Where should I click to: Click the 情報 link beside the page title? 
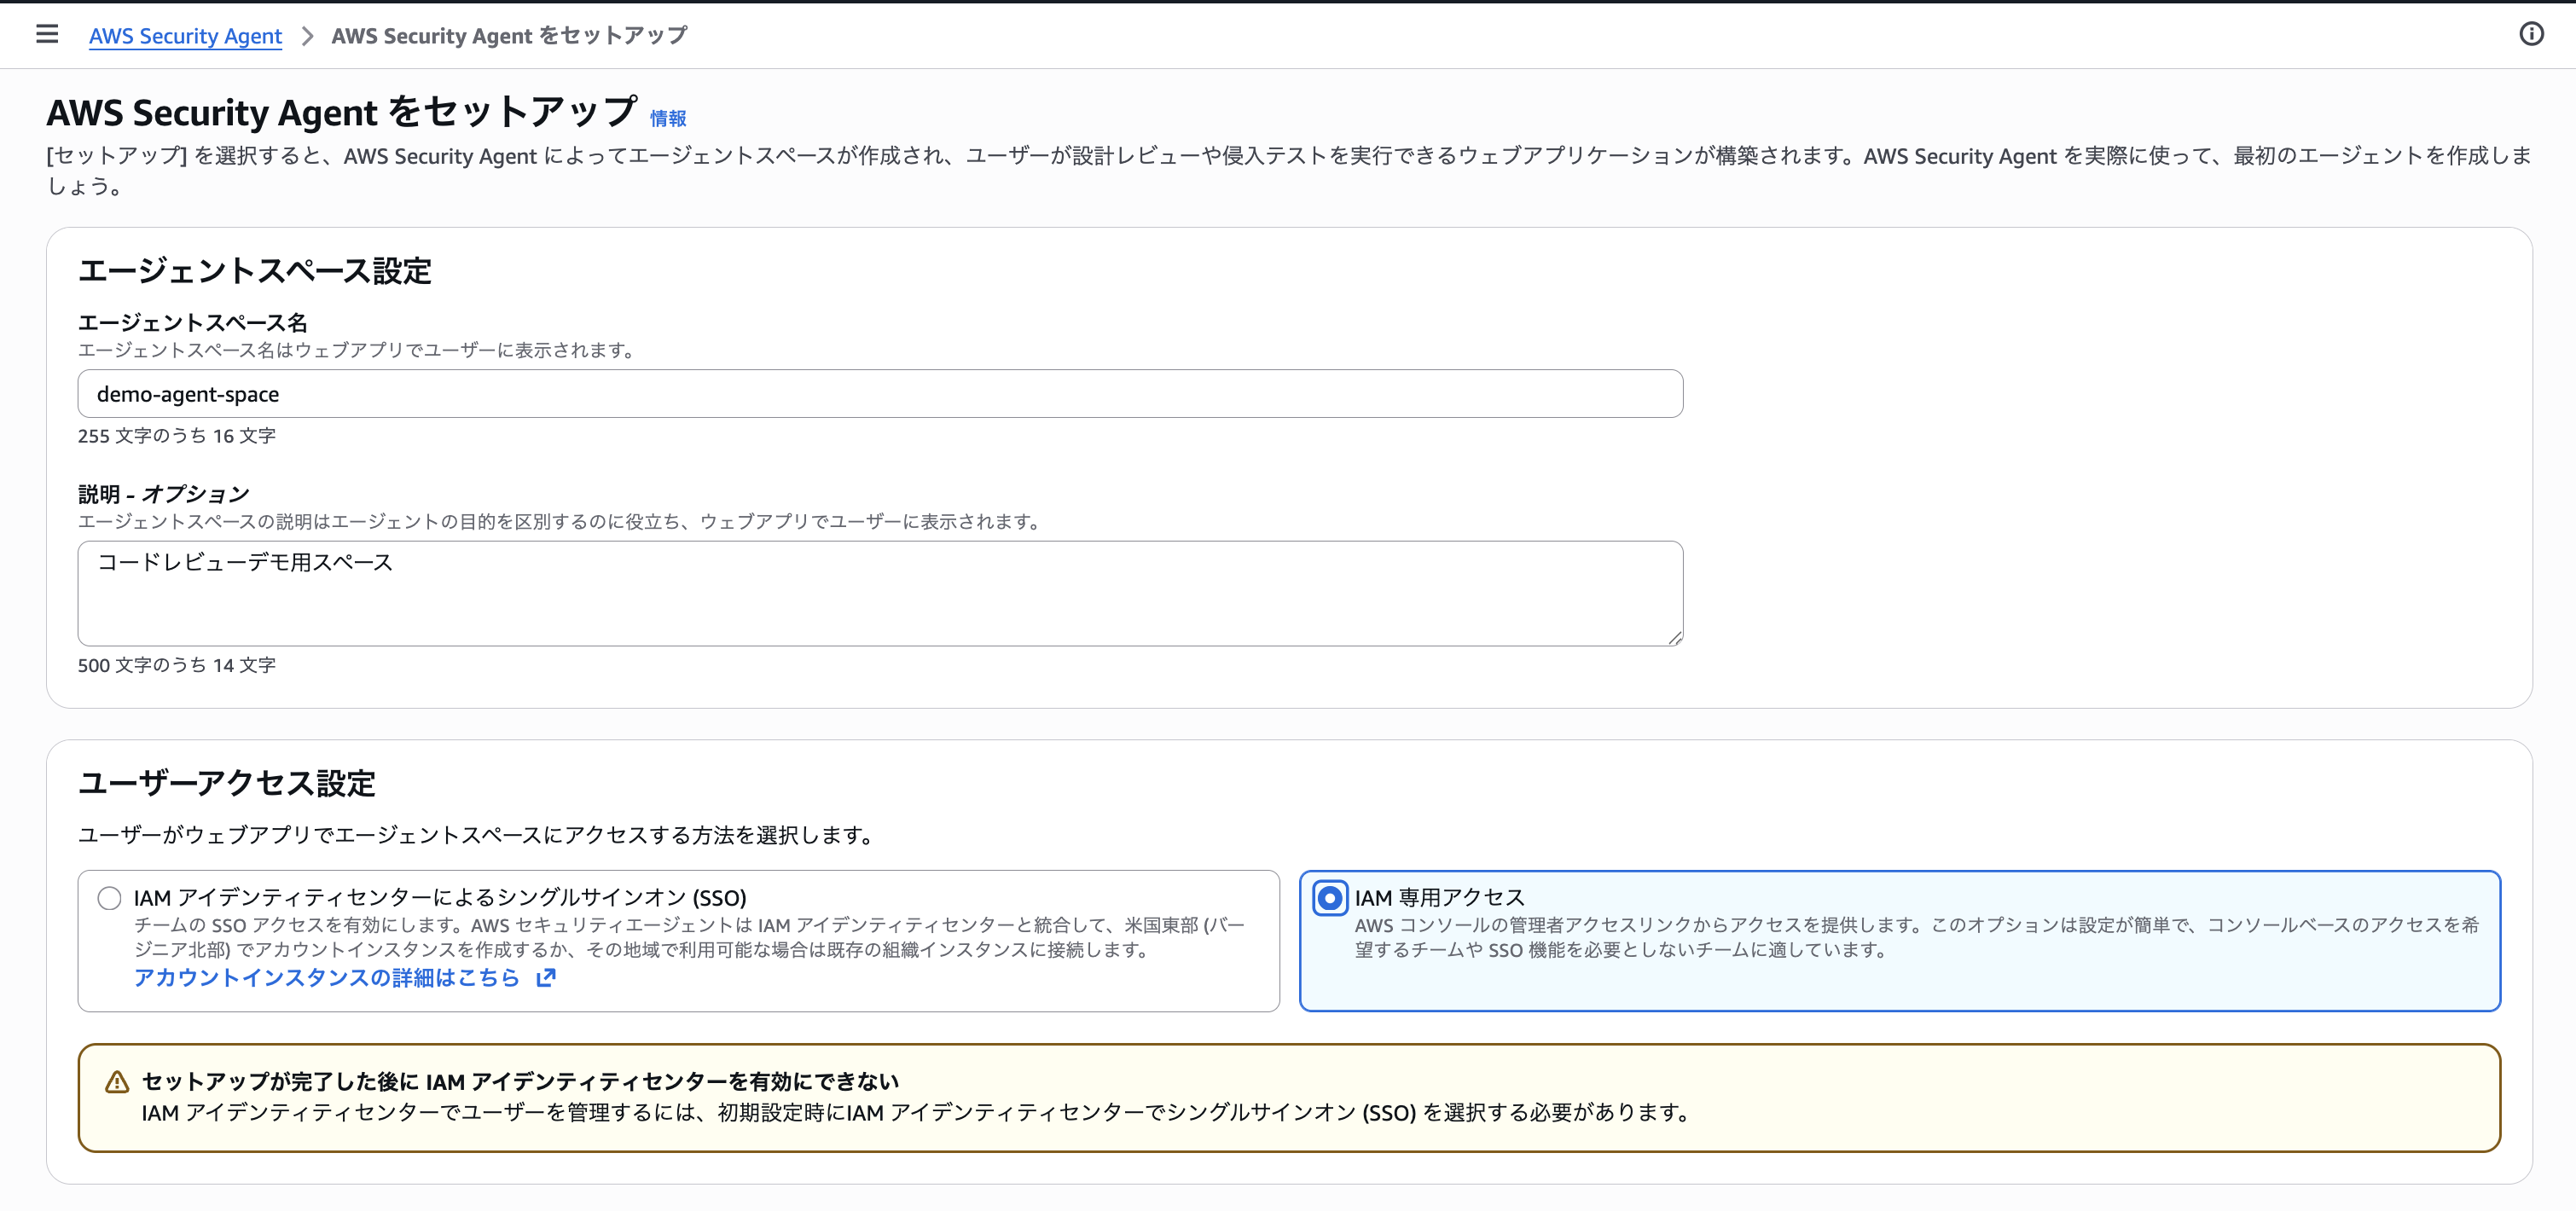667,117
